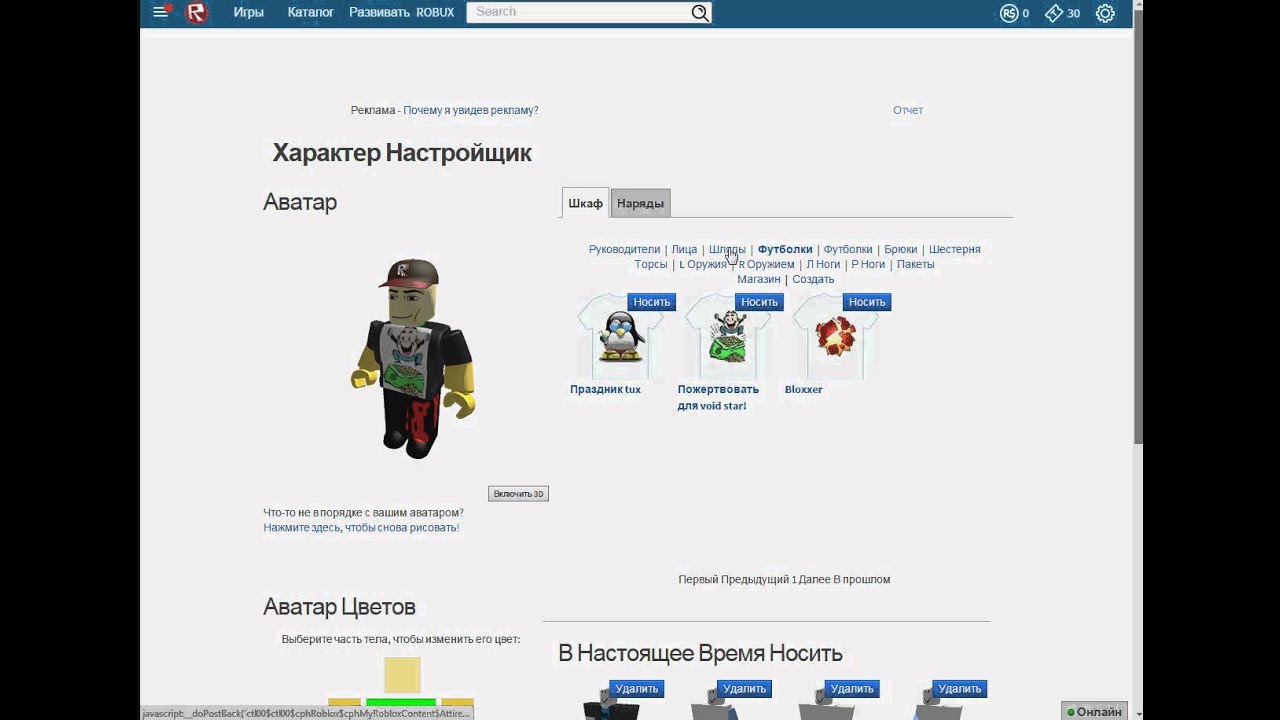Click the Roblox logo icon
Viewport: 1280px width, 720px height.
click(x=196, y=13)
